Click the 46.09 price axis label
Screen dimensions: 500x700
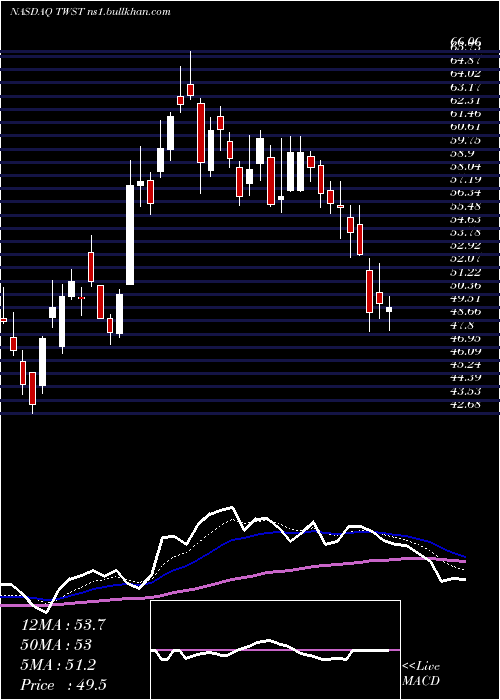[466, 352]
